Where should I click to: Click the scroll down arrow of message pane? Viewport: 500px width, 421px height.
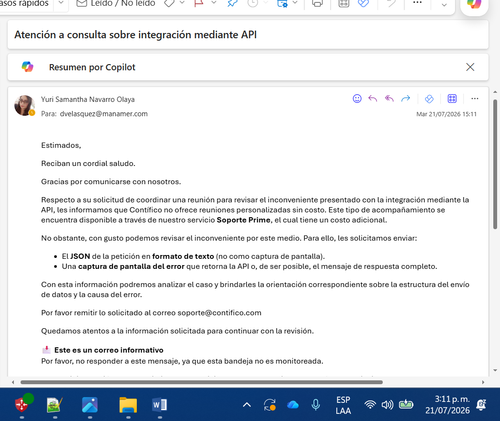[x=495, y=370]
